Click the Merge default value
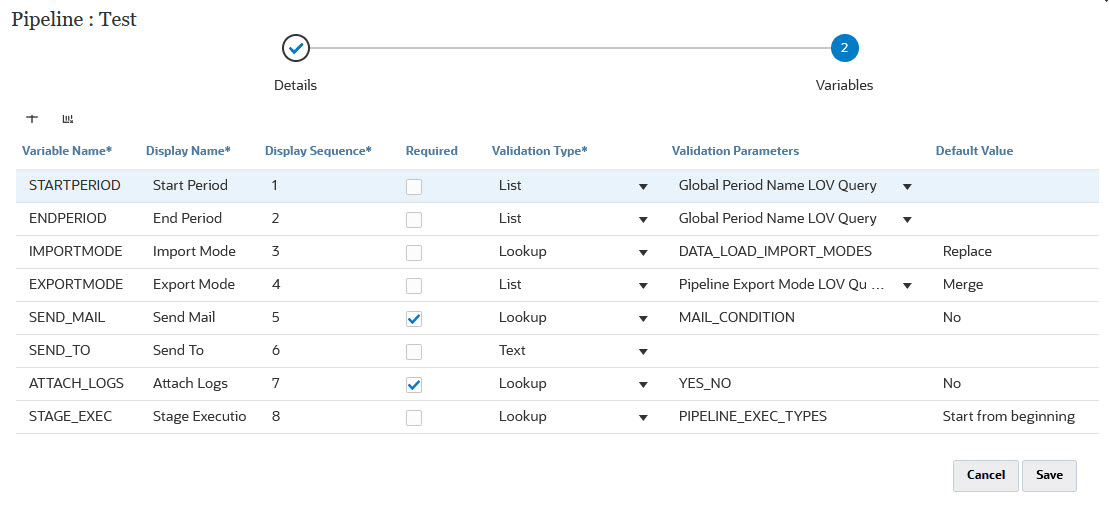Image resolution: width=1109 pixels, height=507 pixels. click(x=963, y=284)
